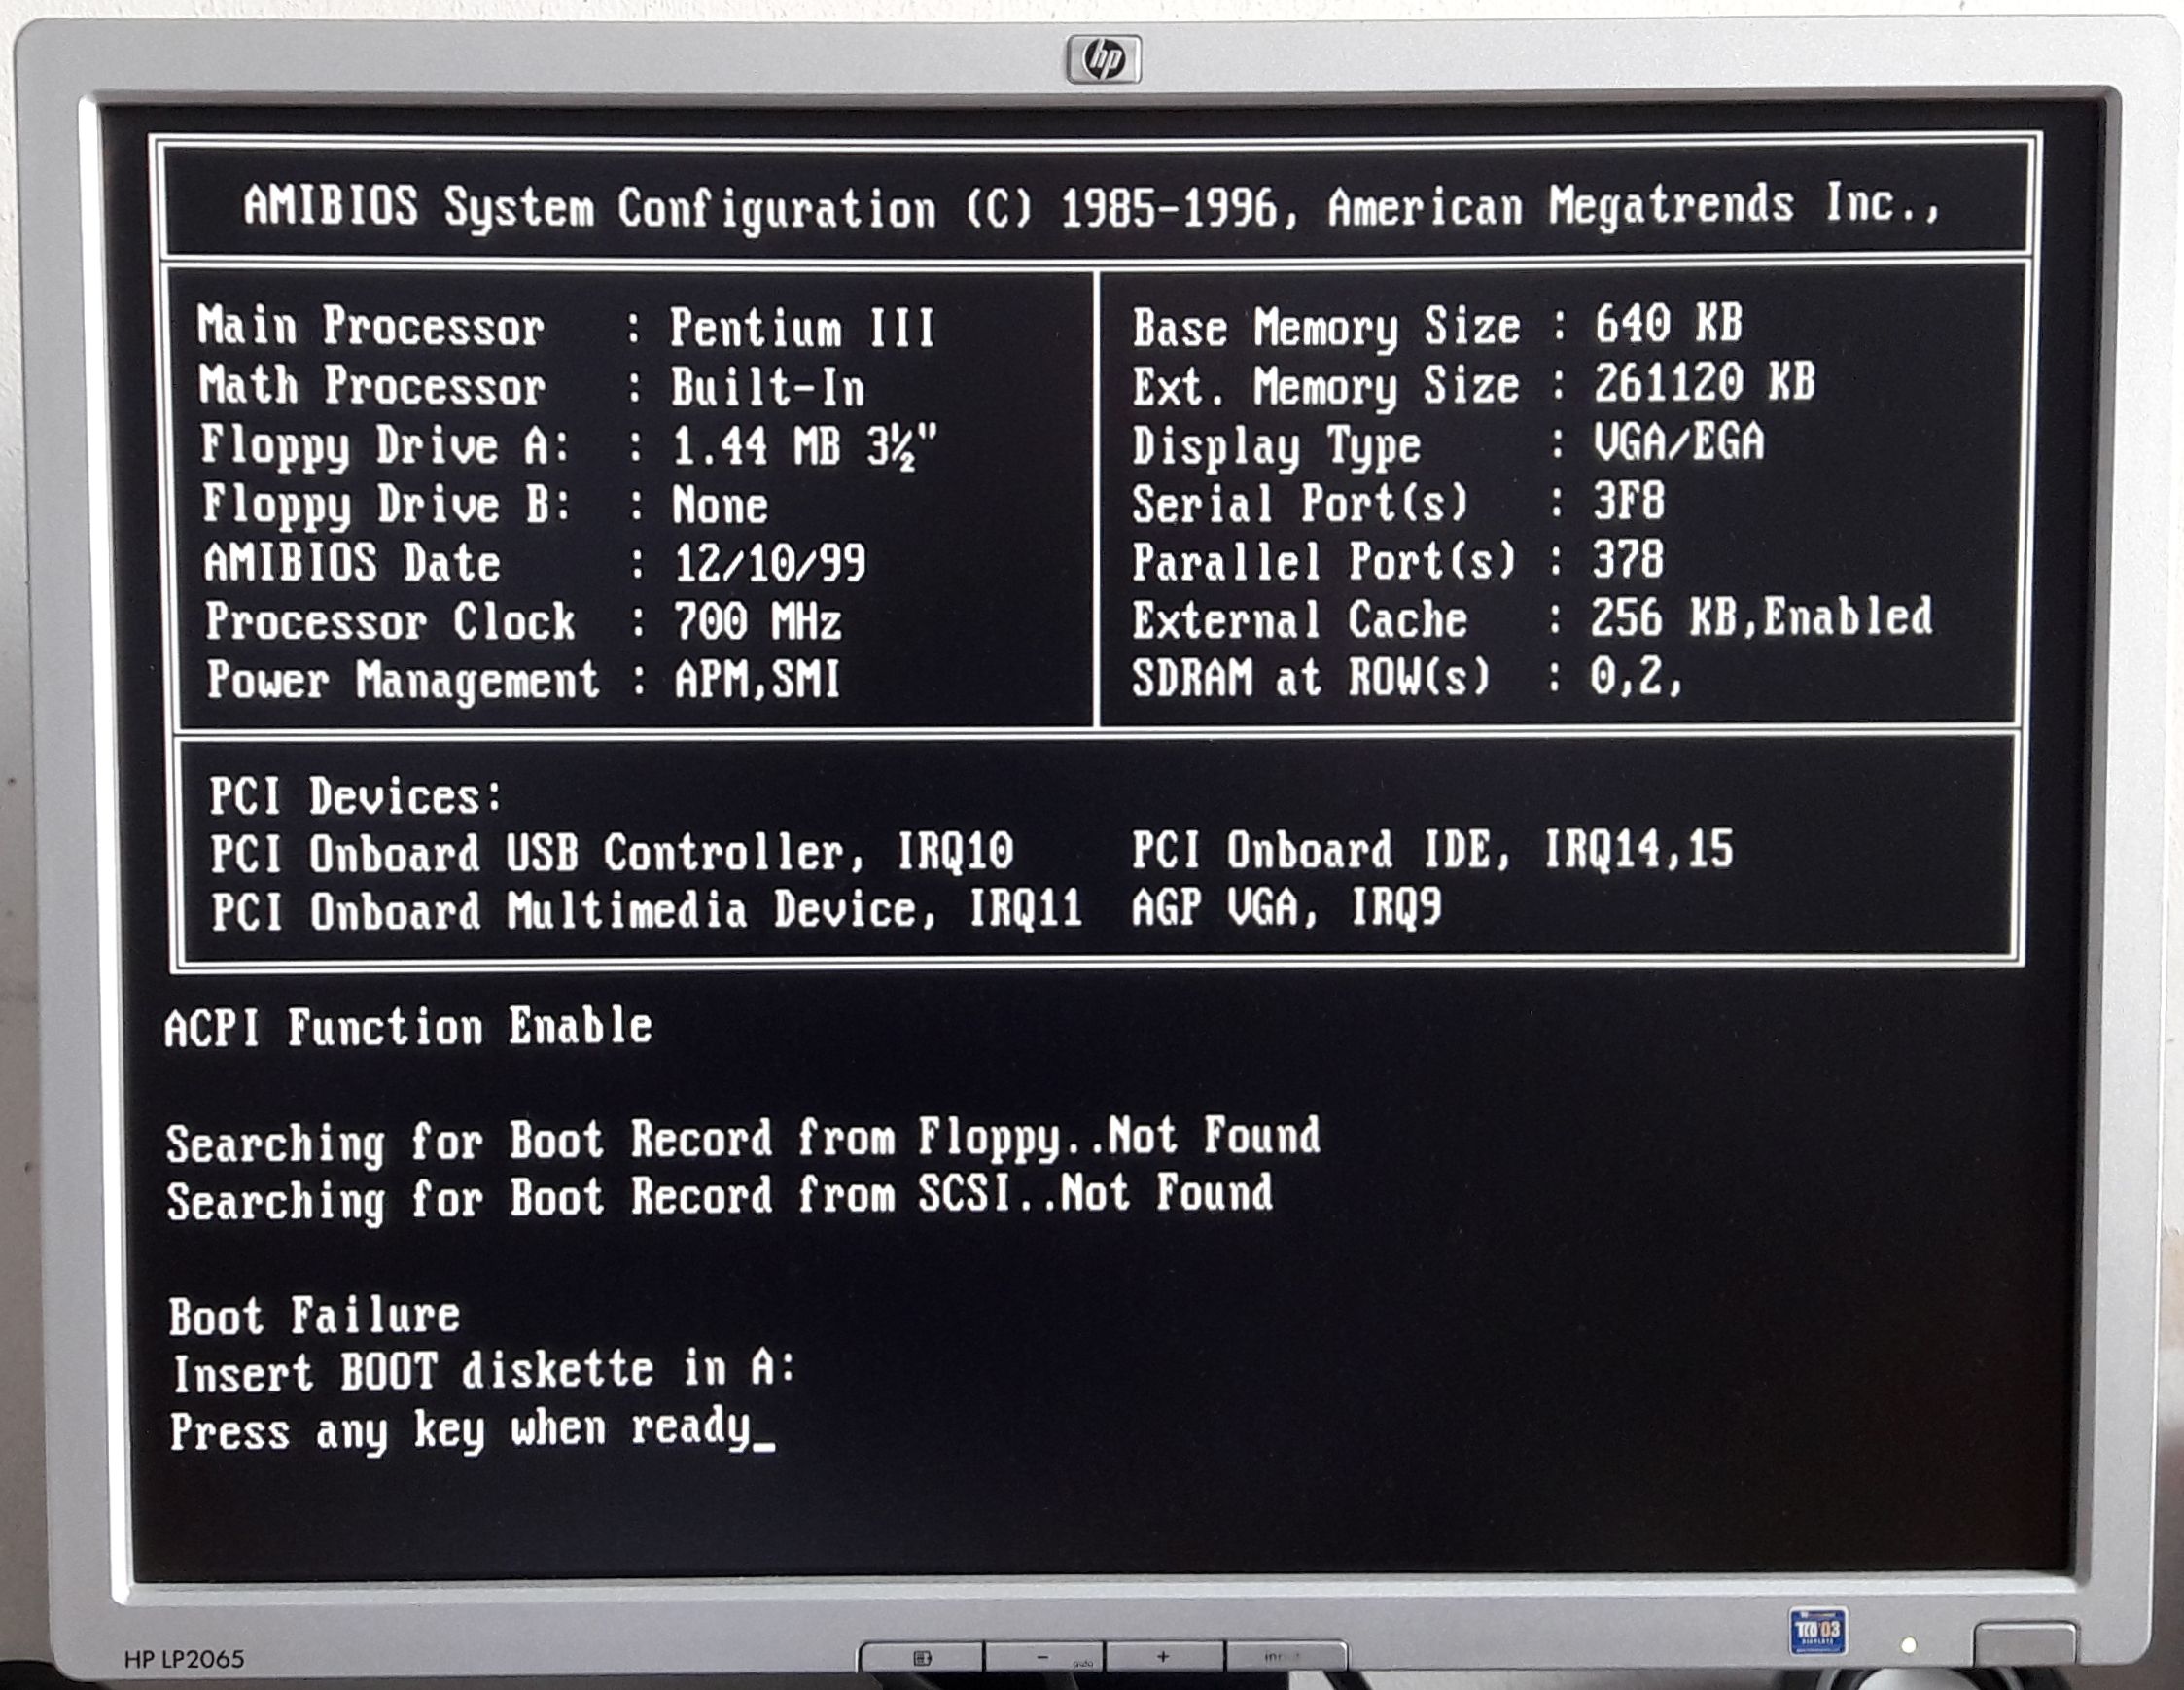
Task: Click the 'None' floppy value
Action: click(720, 505)
